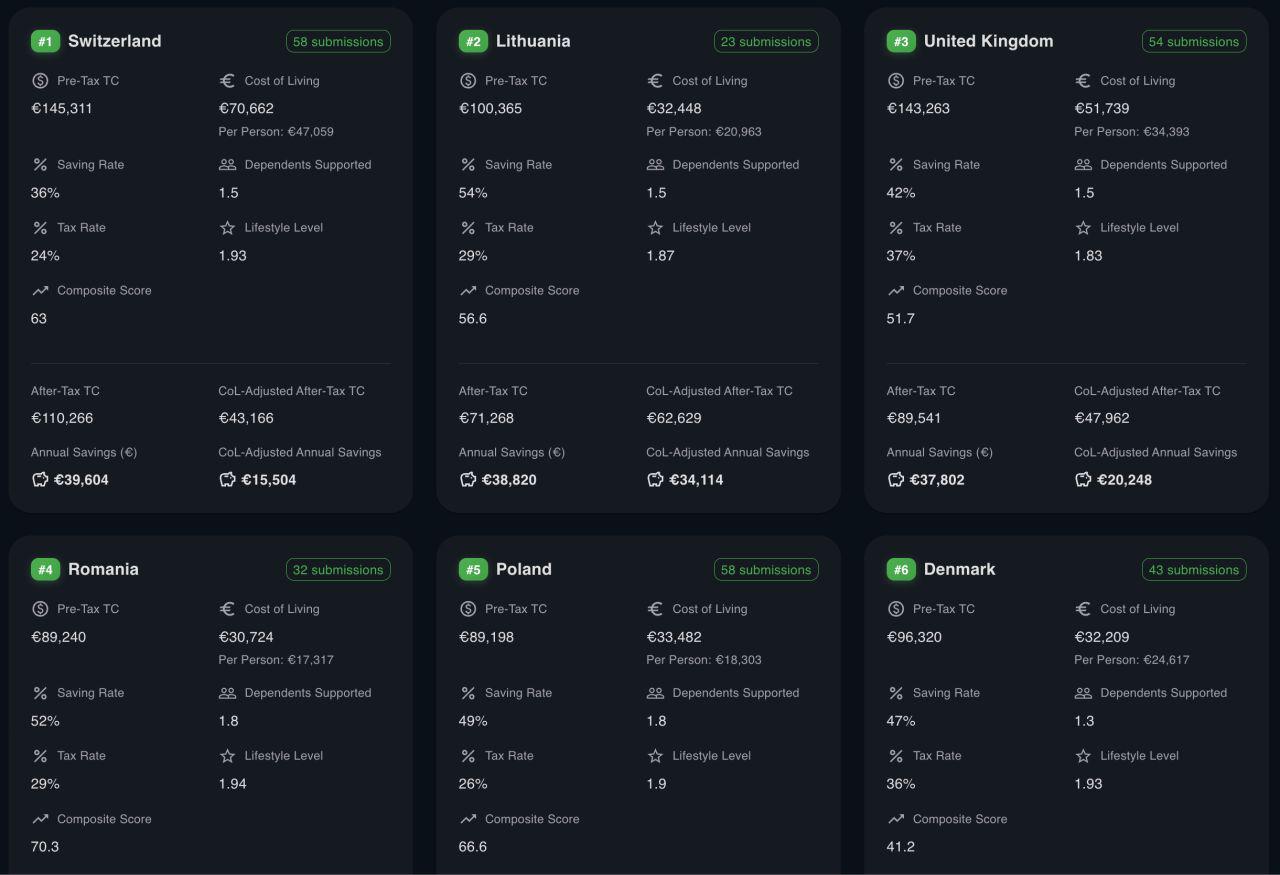Select the Lifestyle Level star icon on Poland
Viewport: 1280px width, 875px height.
(654, 755)
